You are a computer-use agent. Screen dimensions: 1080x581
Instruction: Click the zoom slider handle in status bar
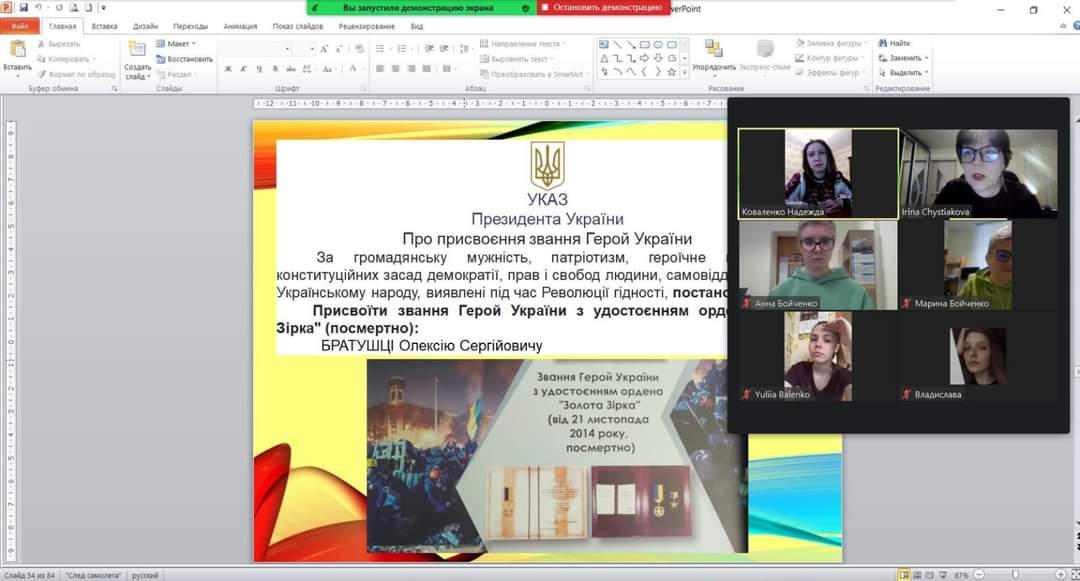tap(1014, 575)
